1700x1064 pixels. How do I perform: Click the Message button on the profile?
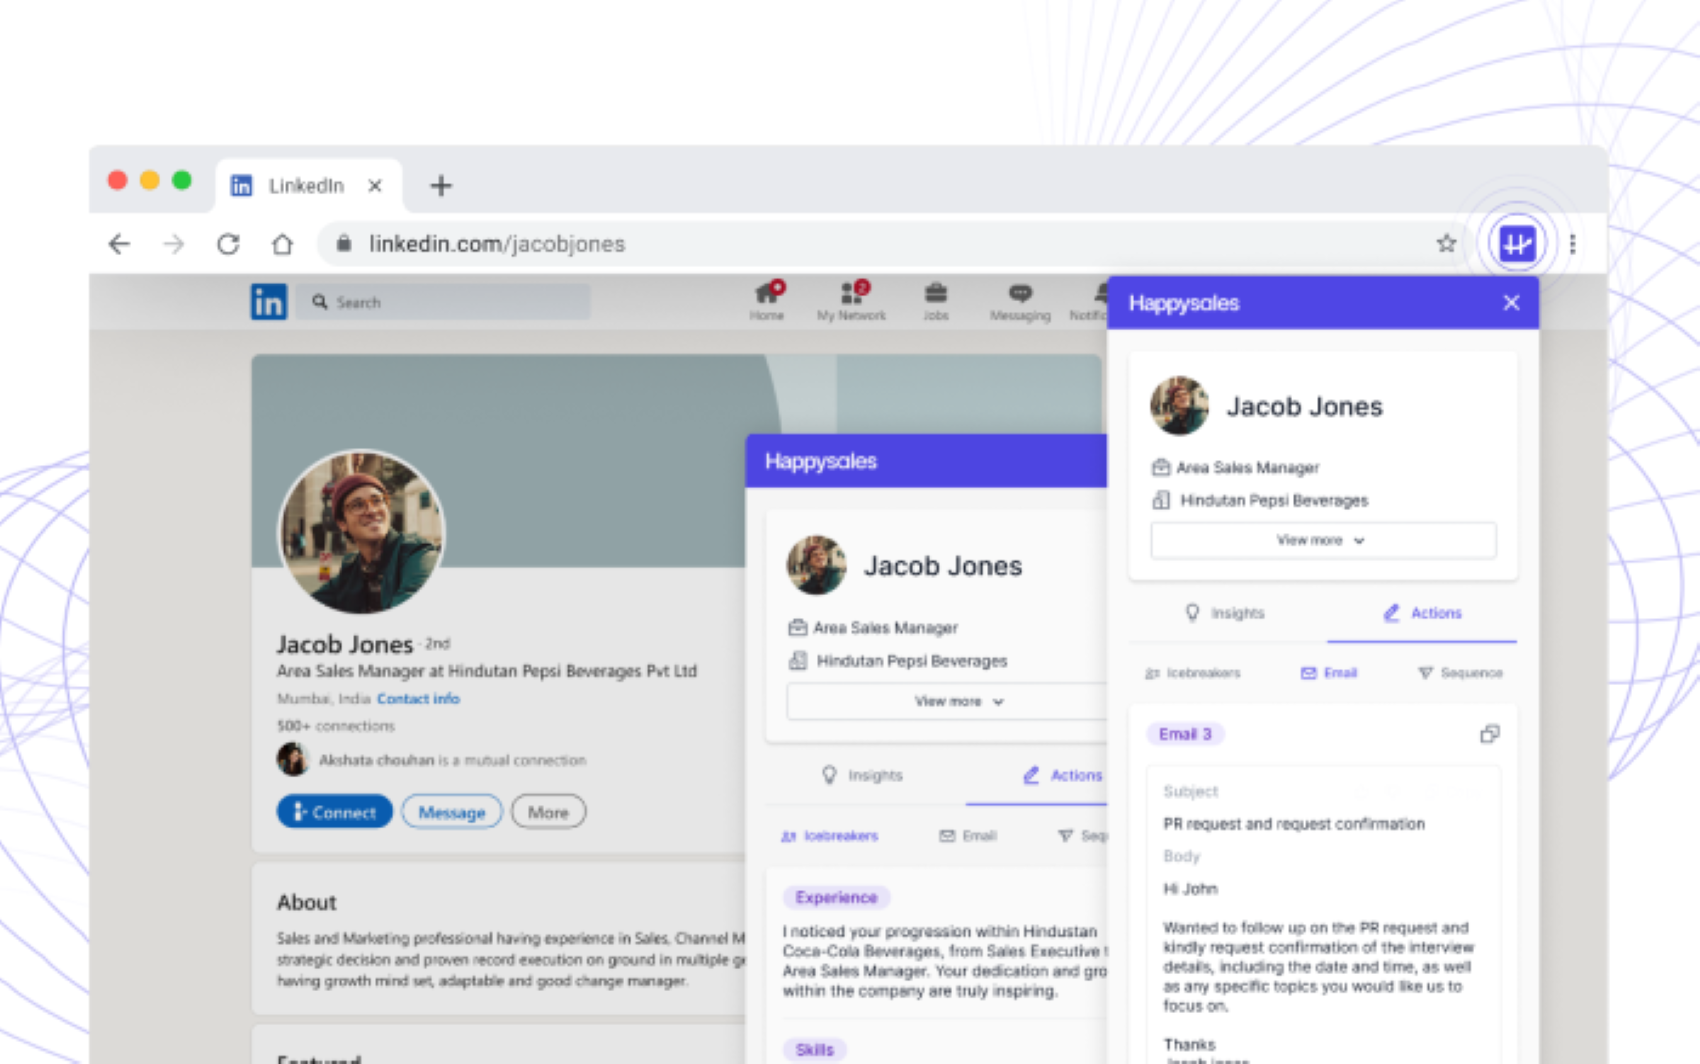(x=452, y=812)
